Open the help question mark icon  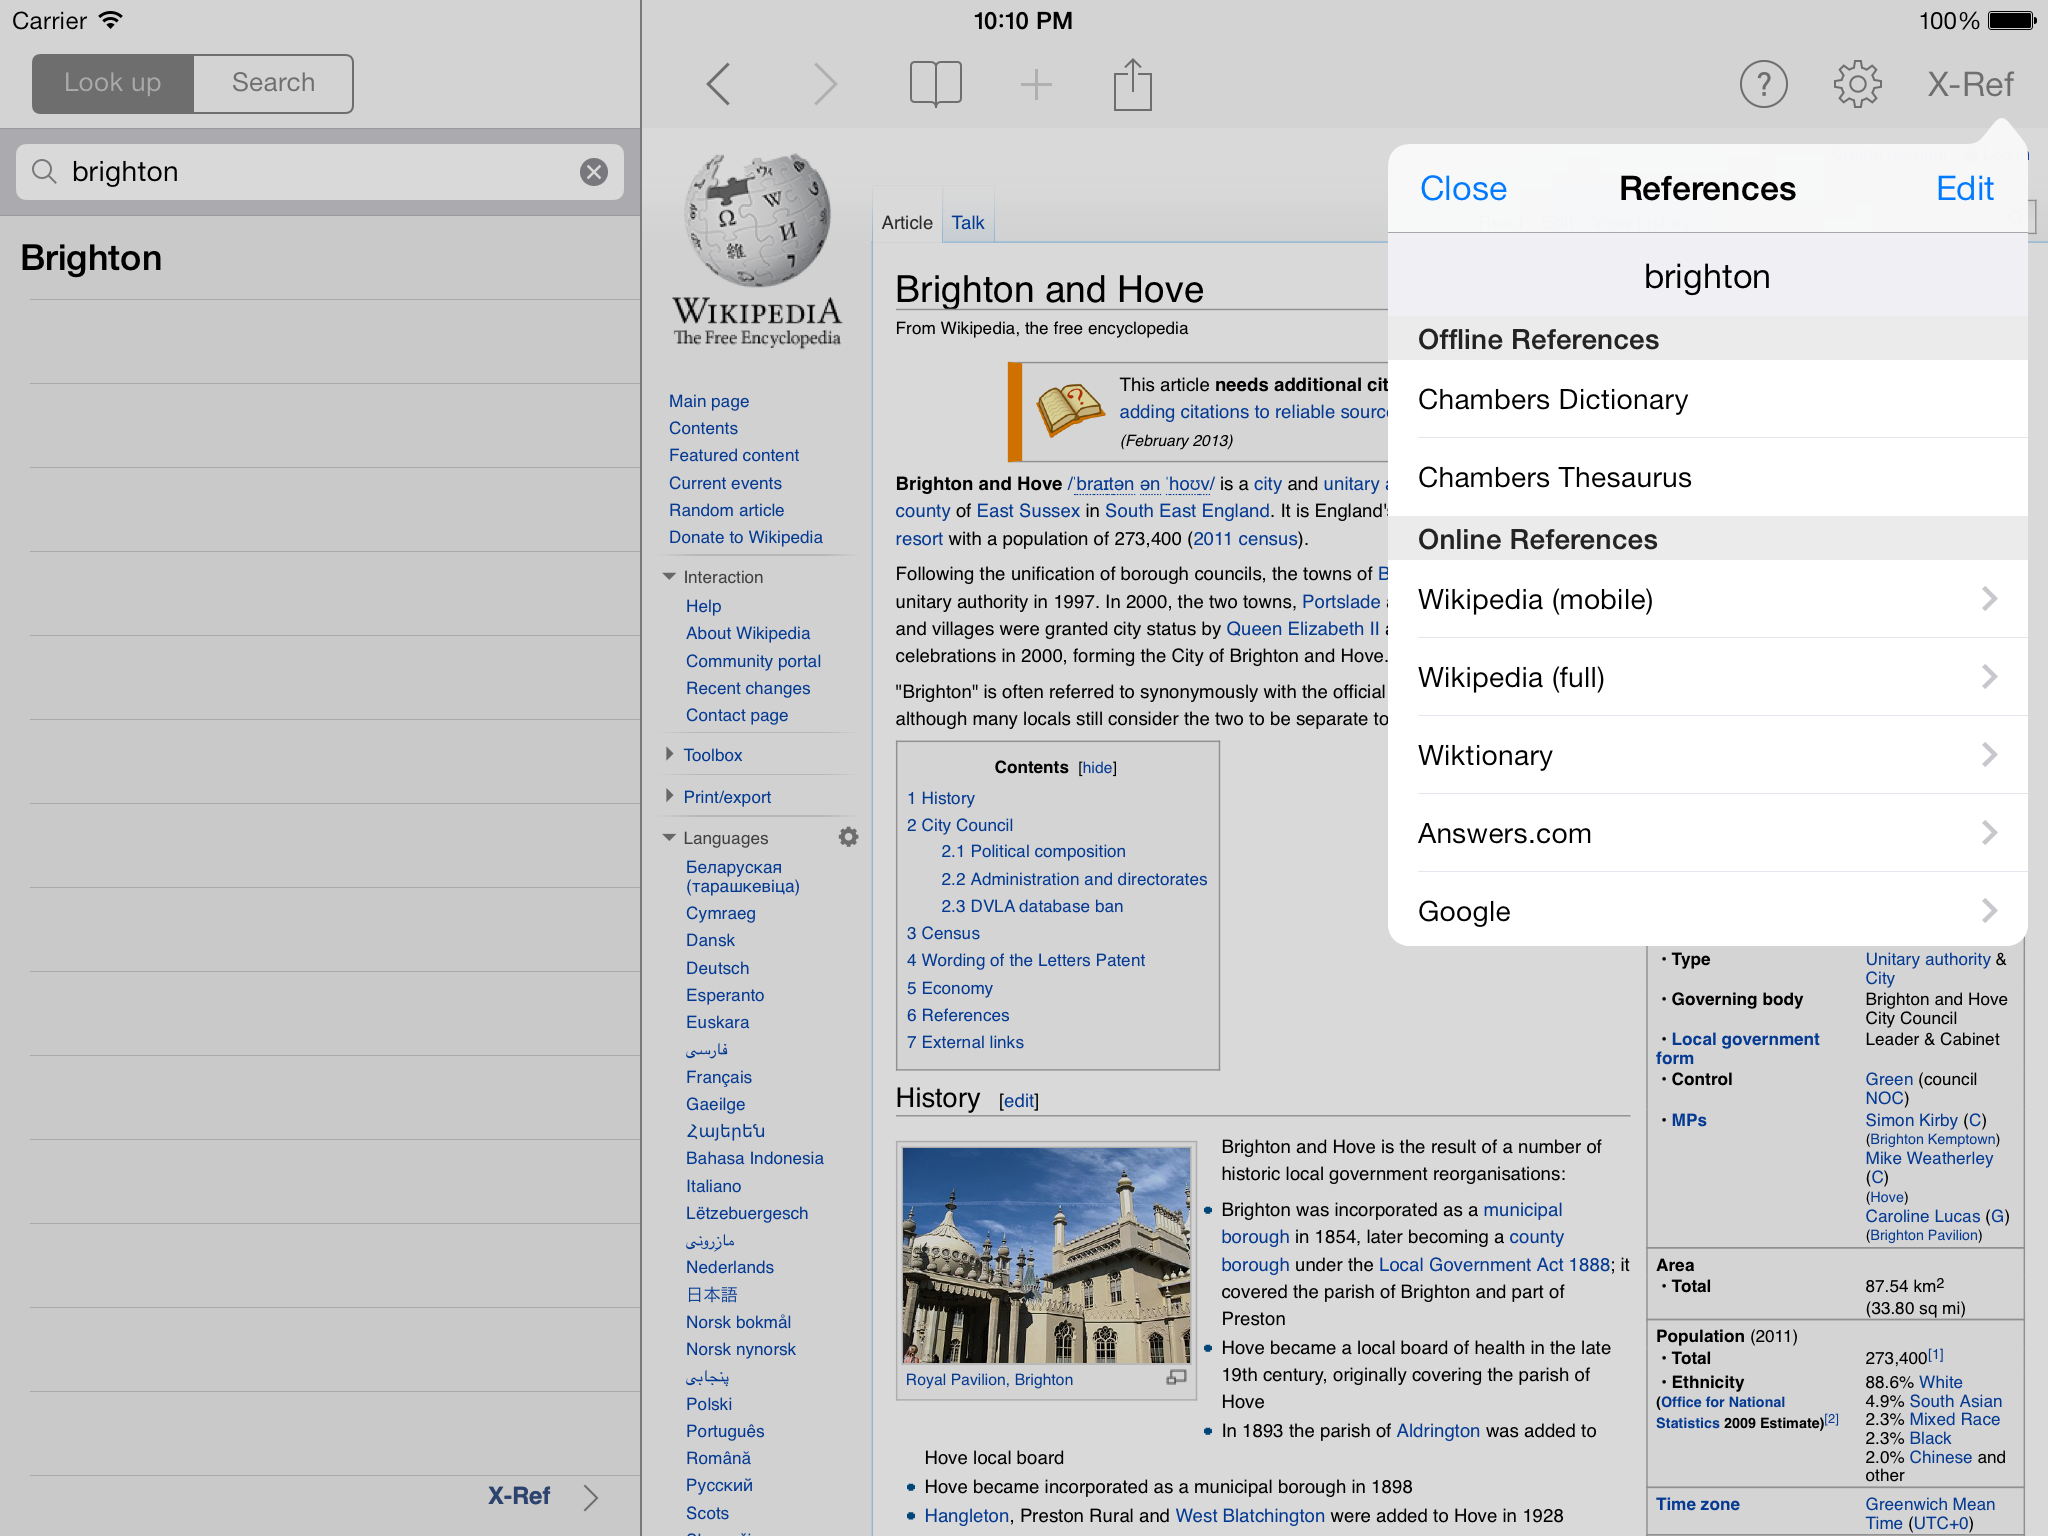[x=1763, y=85]
